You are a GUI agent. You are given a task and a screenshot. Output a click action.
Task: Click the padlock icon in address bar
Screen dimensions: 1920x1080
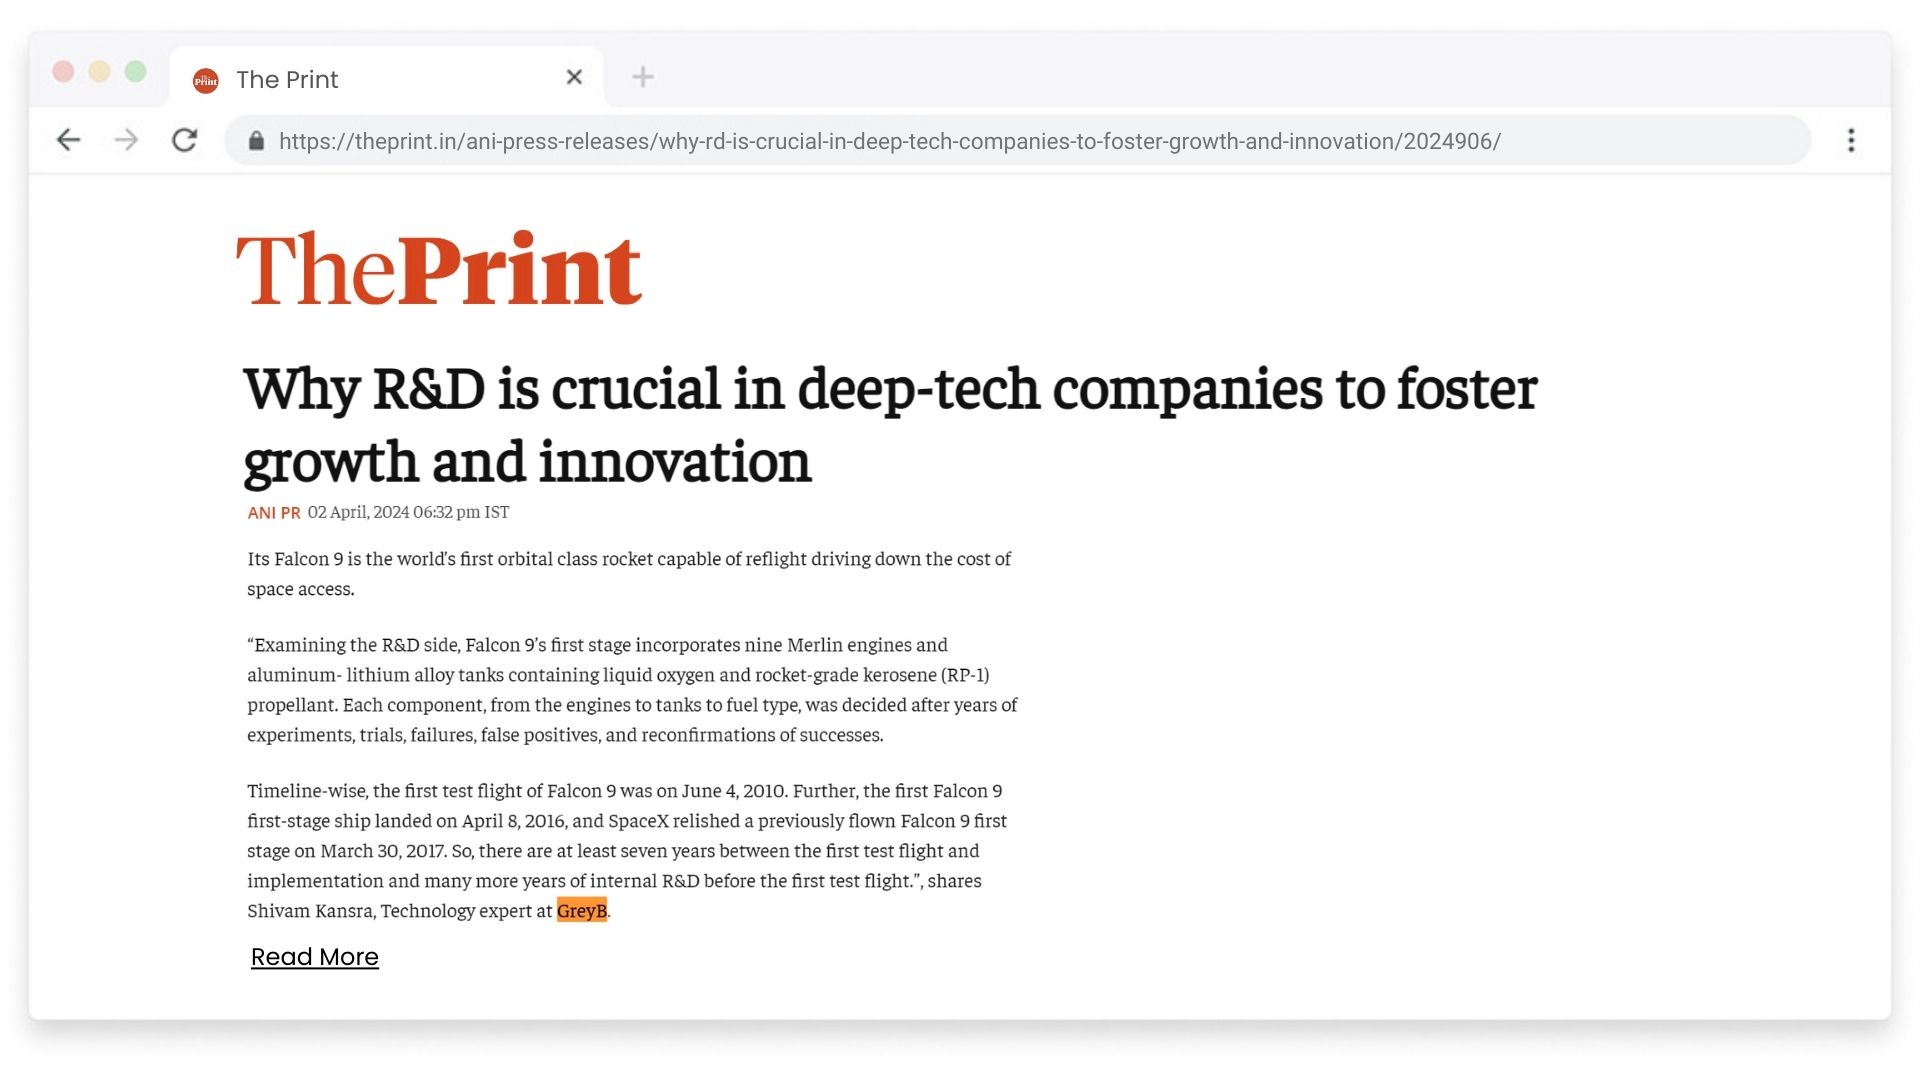256,141
